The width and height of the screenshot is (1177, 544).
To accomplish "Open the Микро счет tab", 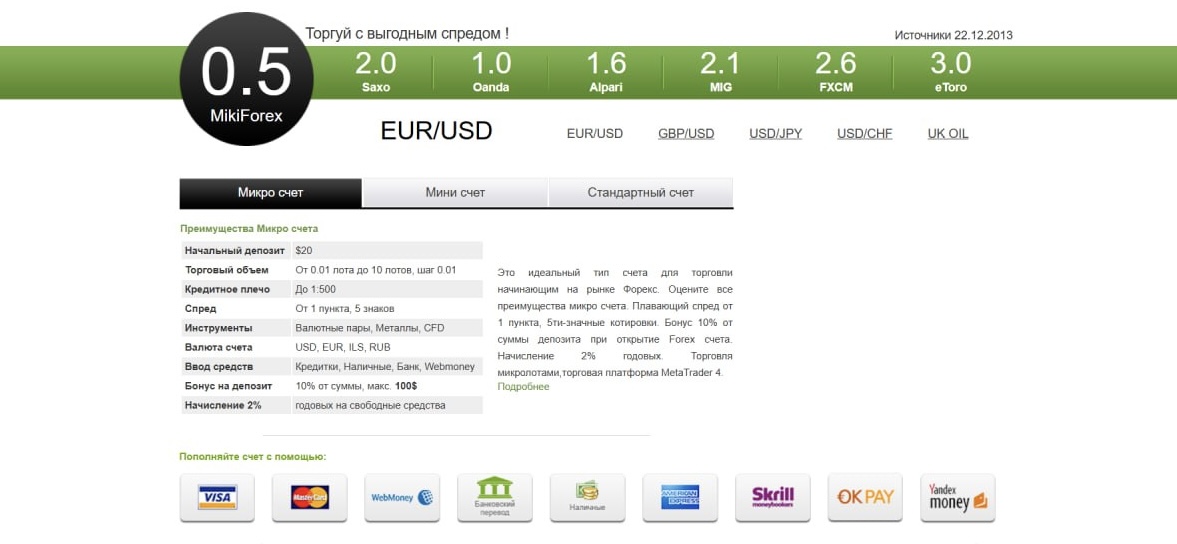I will (x=271, y=193).
